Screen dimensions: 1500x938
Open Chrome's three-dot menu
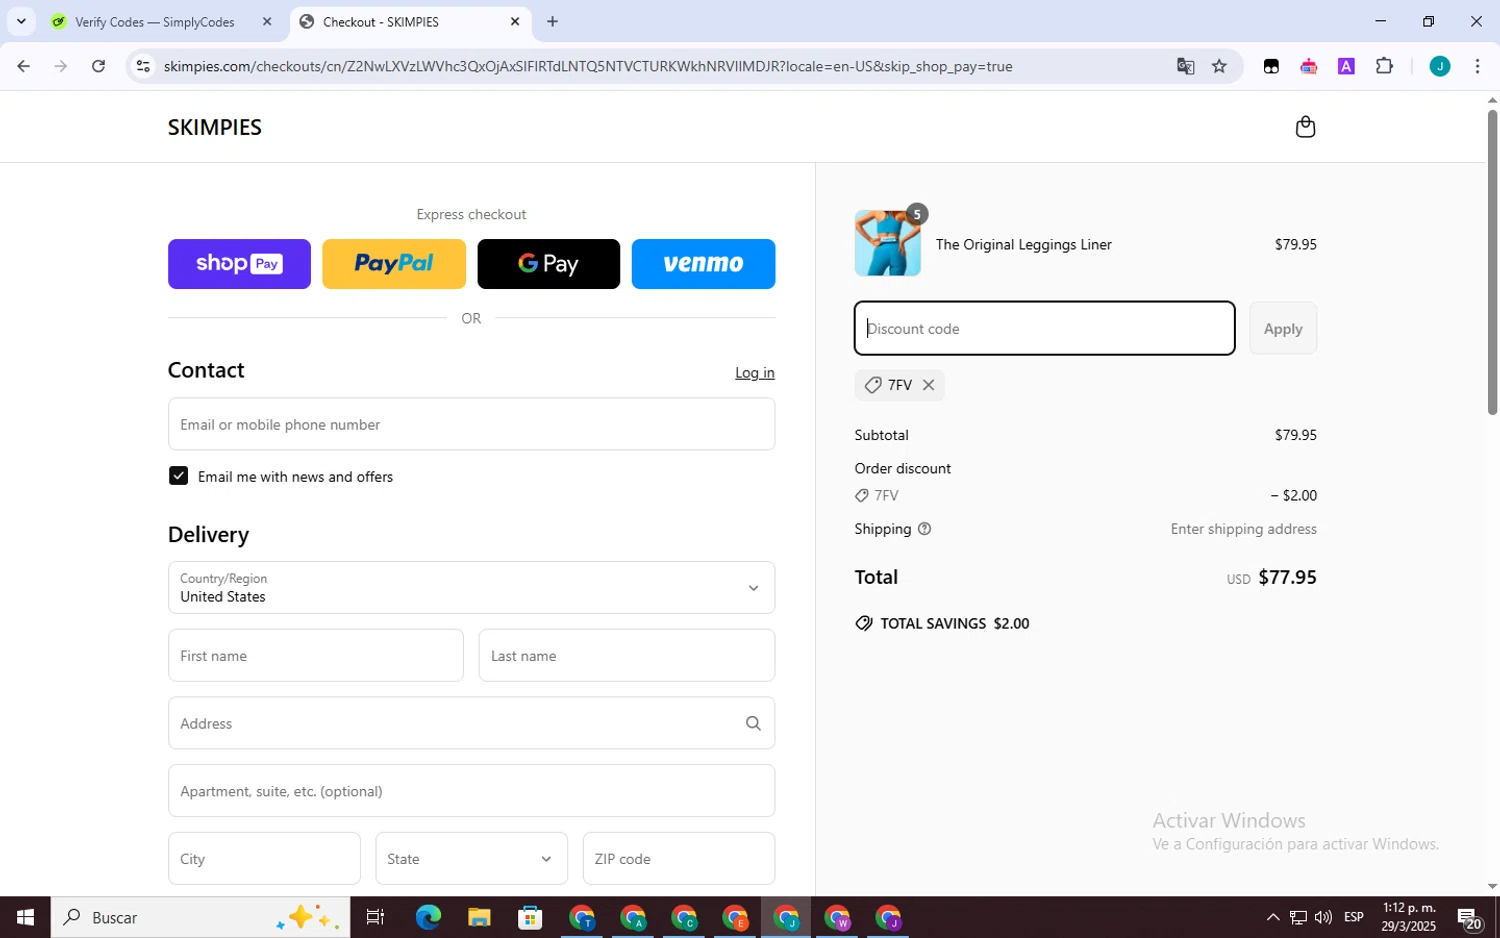pyautogui.click(x=1477, y=66)
